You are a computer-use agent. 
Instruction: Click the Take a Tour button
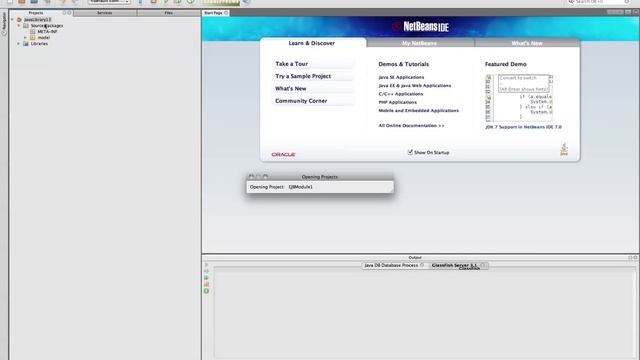coord(313,64)
